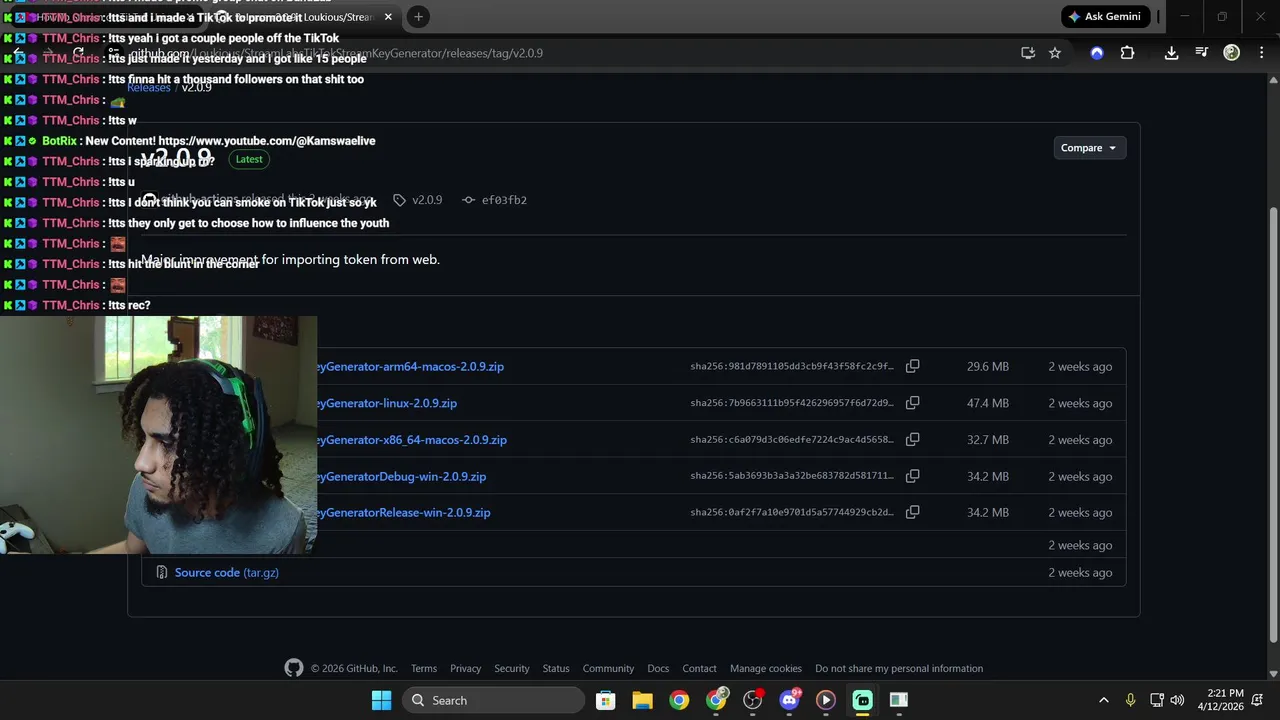Open volume controls in system tray
The image size is (1280, 720).
click(1177, 700)
